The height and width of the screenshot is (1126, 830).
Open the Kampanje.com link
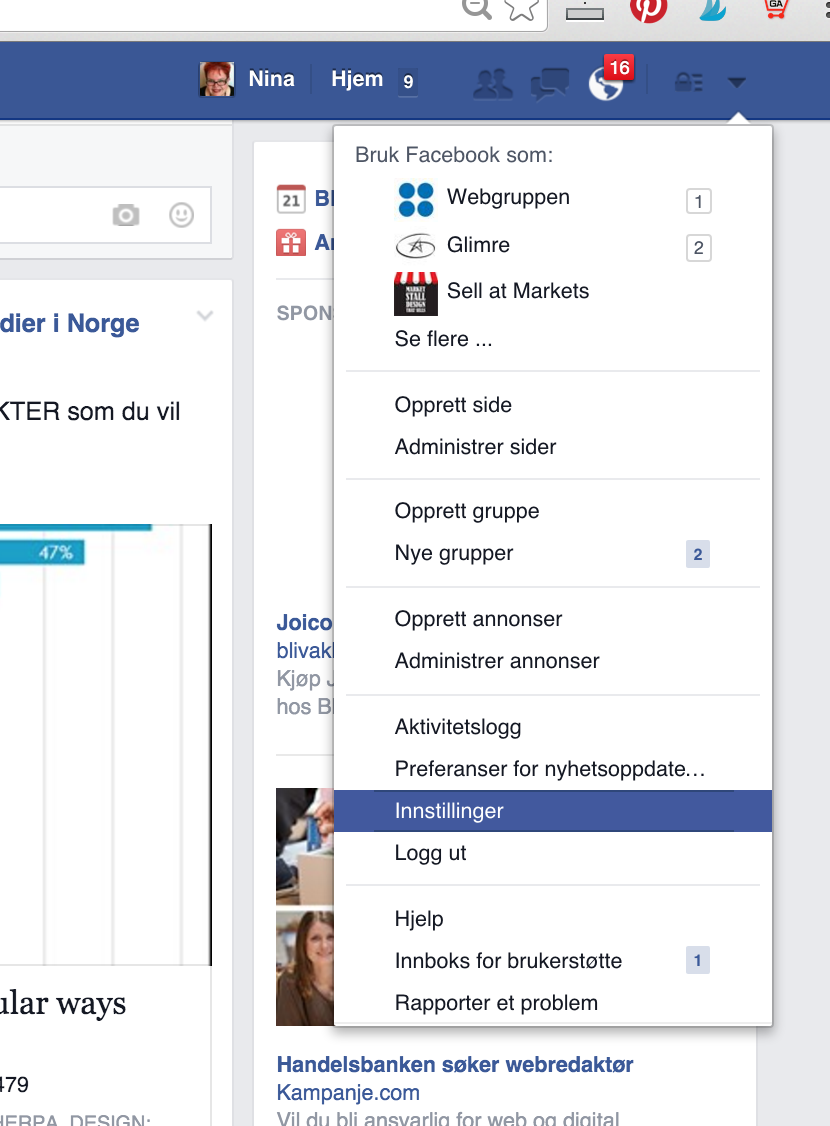[x=348, y=1093]
